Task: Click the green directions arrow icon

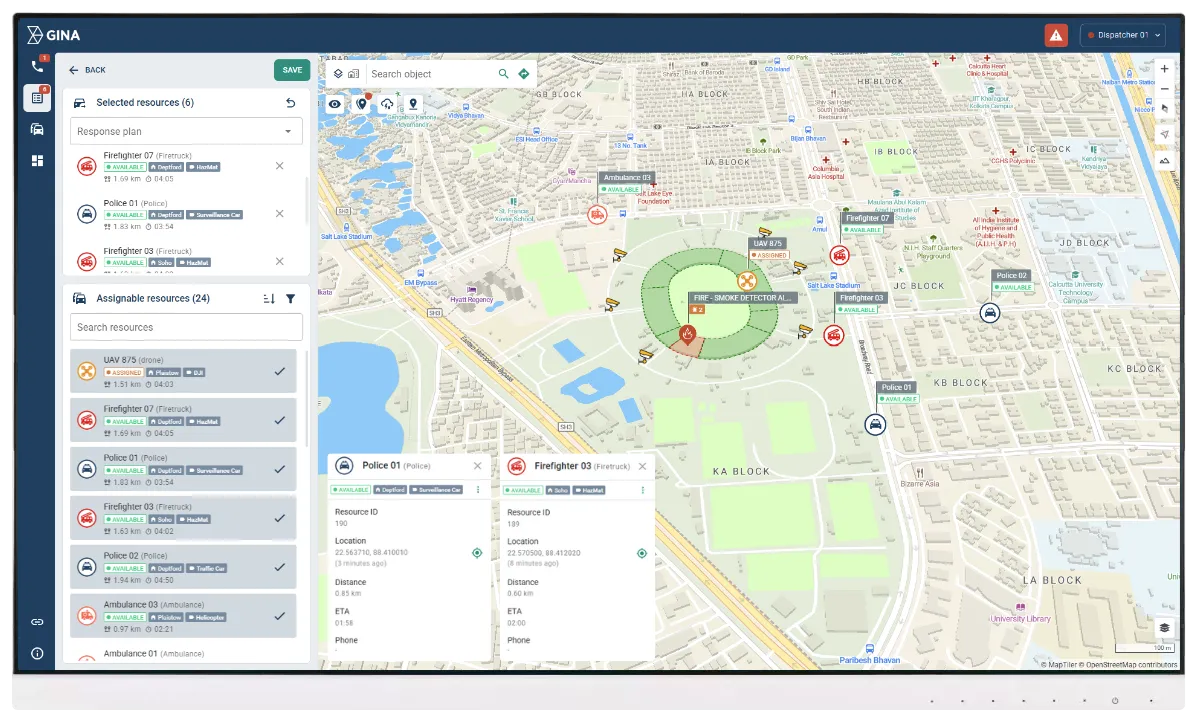Action: click(523, 74)
